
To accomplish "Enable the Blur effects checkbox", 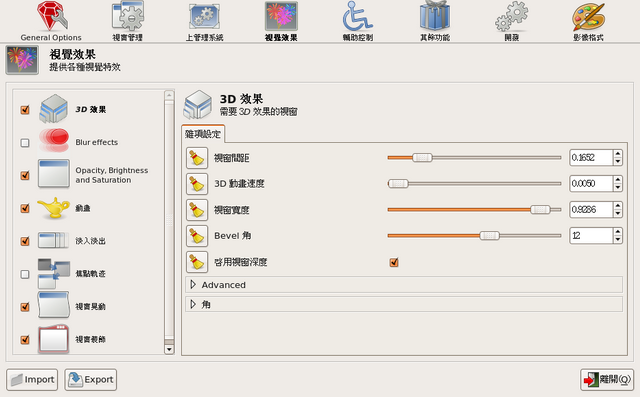I will point(25,143).
